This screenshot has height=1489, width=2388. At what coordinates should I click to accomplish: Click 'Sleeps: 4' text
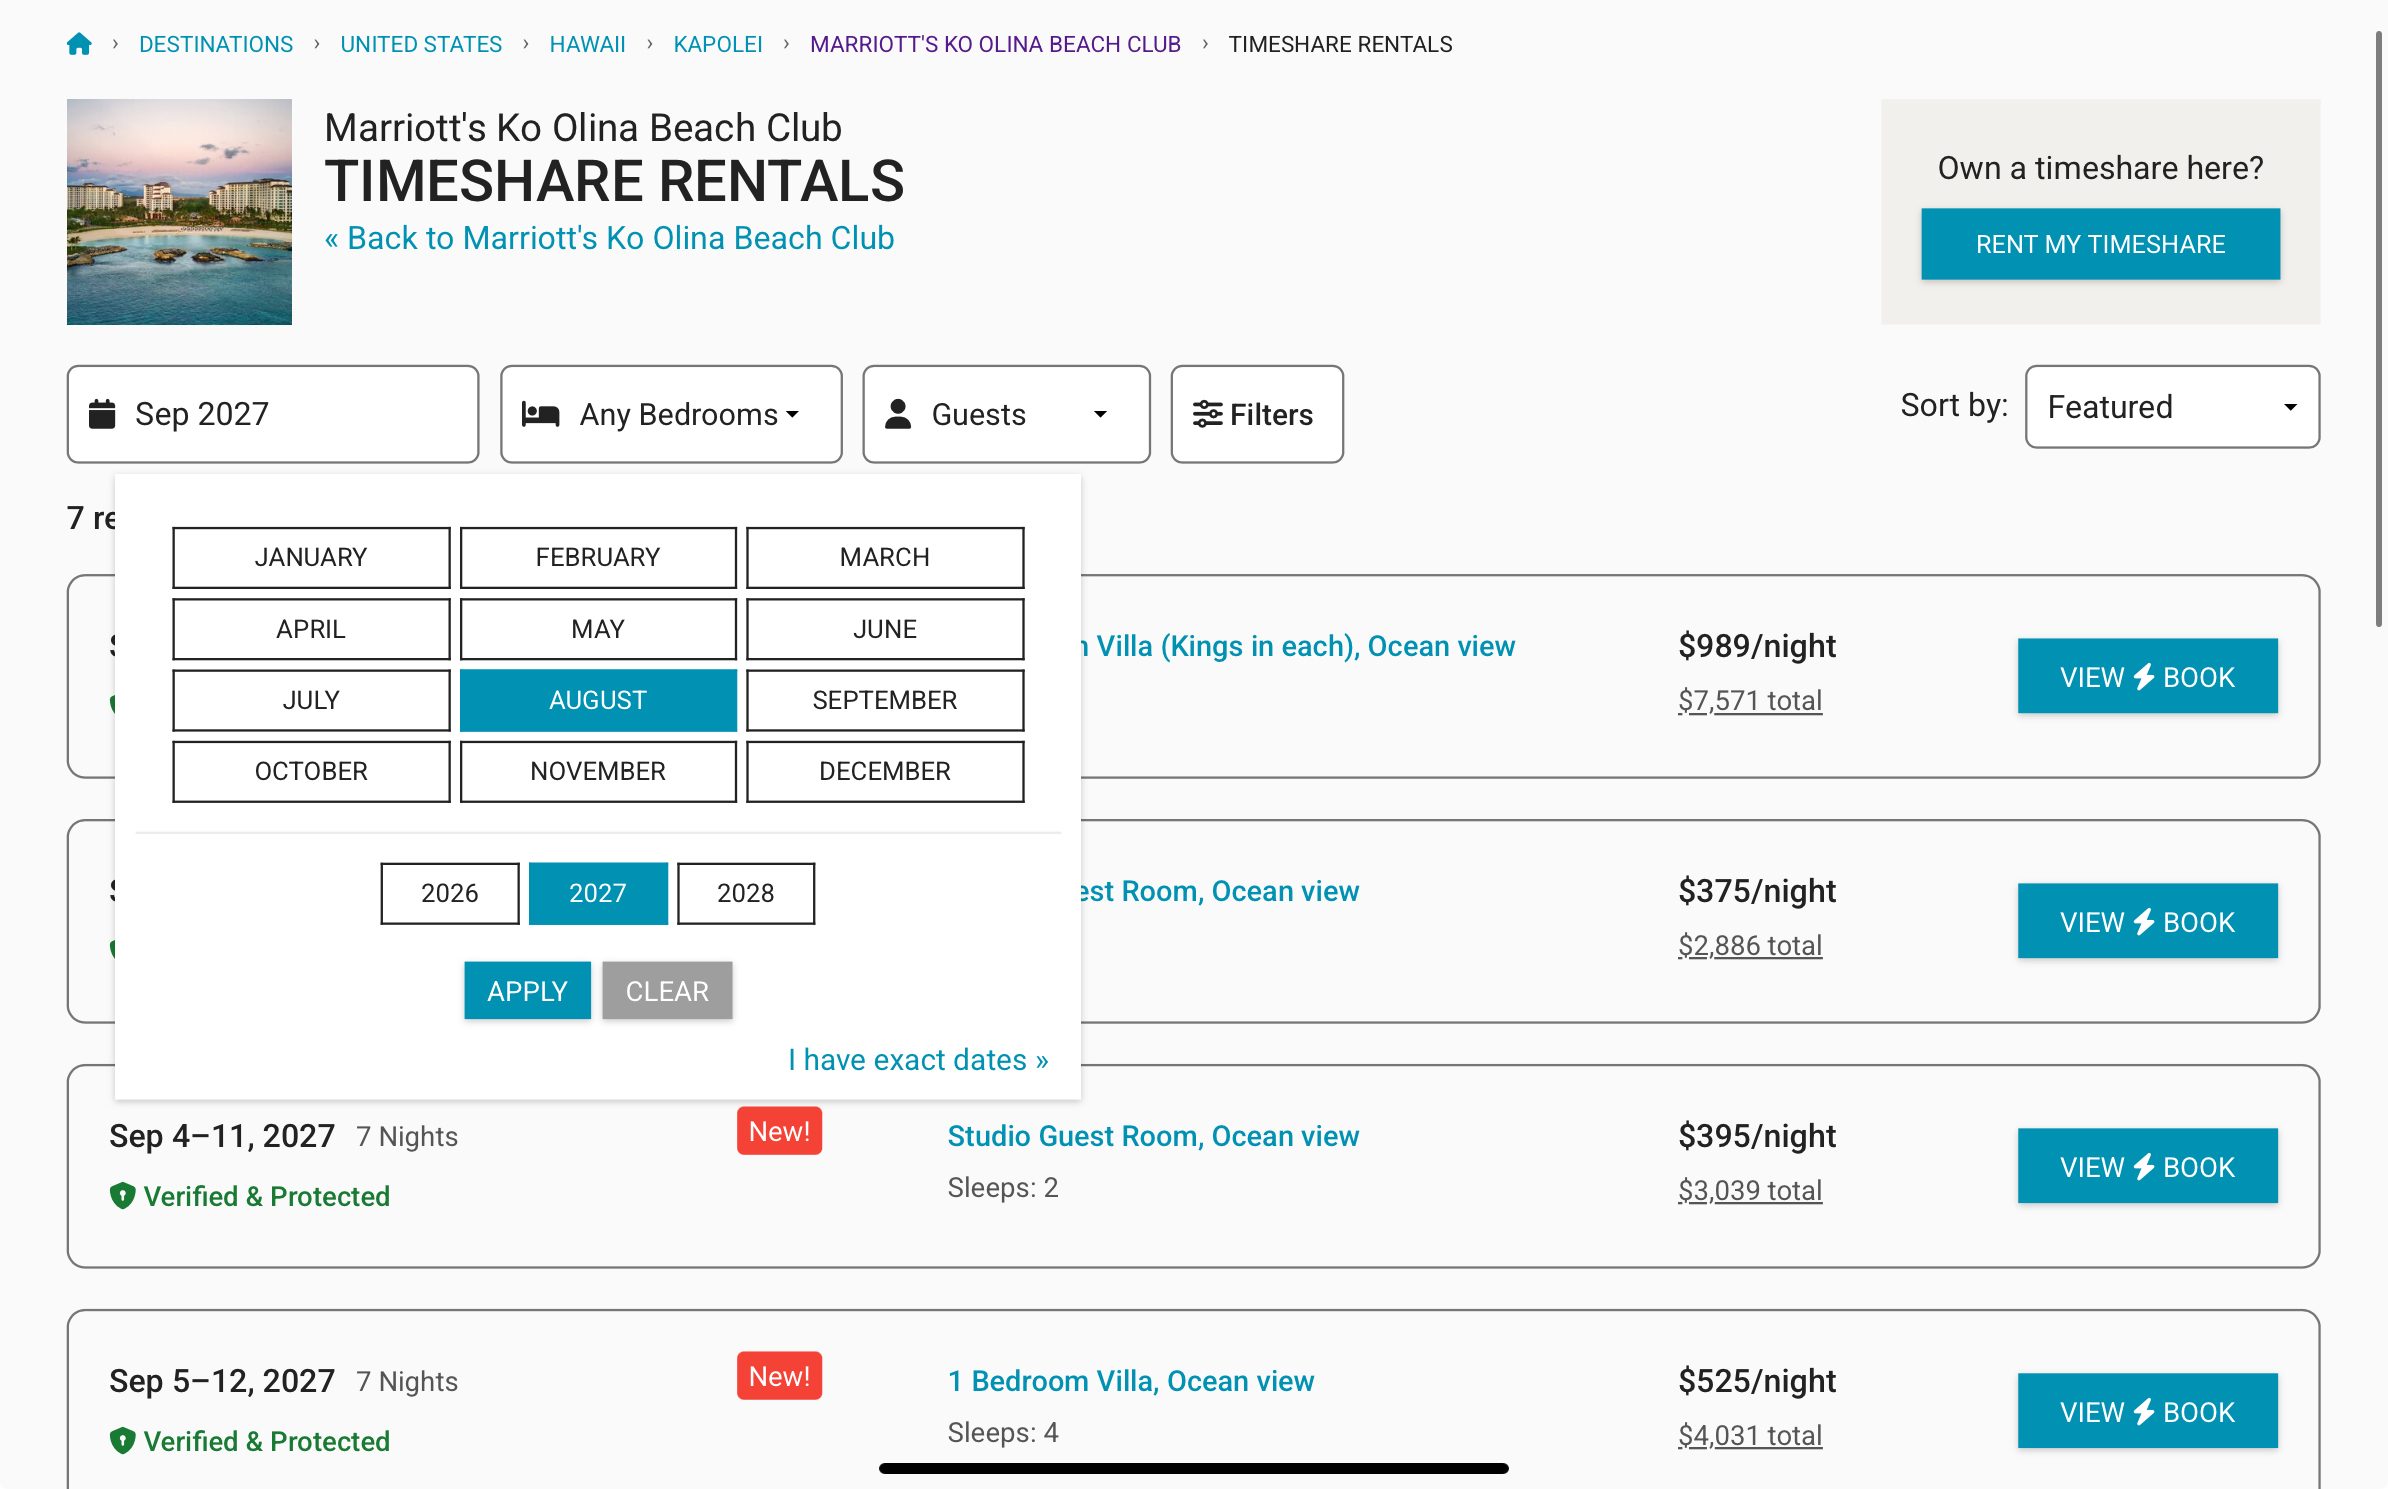tap(1003, 1432)
